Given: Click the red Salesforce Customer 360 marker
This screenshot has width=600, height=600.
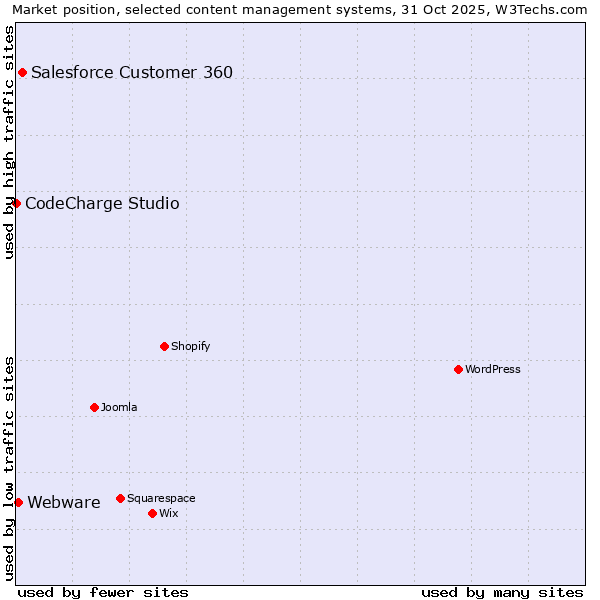Looking at the screenshot, I should pyautogui.click(x=22, y=72).
